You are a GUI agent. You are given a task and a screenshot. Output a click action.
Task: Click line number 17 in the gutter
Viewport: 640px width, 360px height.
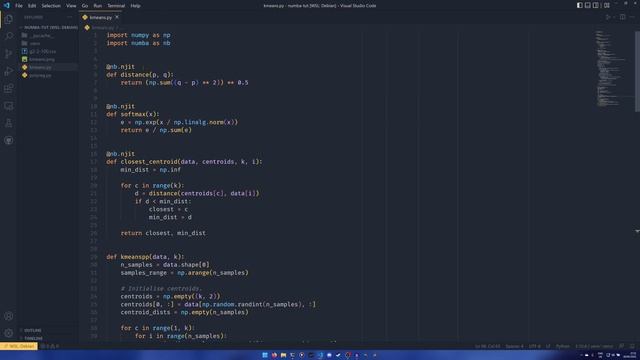click(94, 162)
